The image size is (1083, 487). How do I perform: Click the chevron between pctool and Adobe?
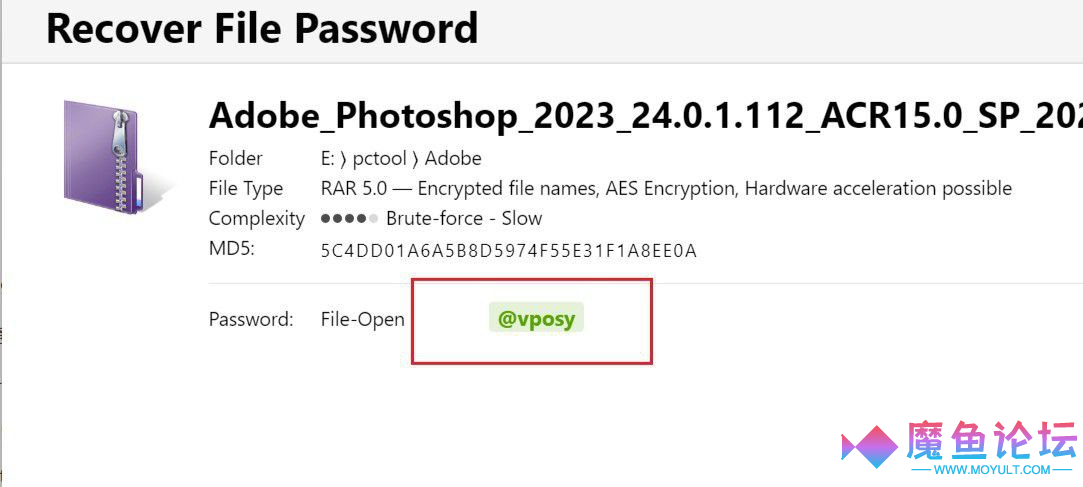[x=416, y=160]
